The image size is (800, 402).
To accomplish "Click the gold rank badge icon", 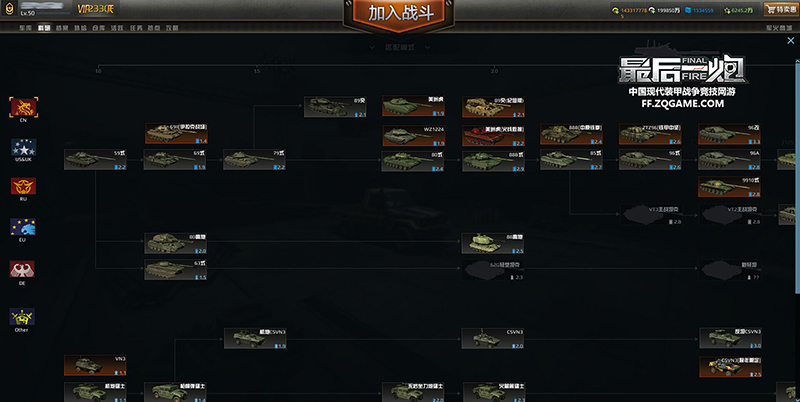I will click(x=9, y=8).
